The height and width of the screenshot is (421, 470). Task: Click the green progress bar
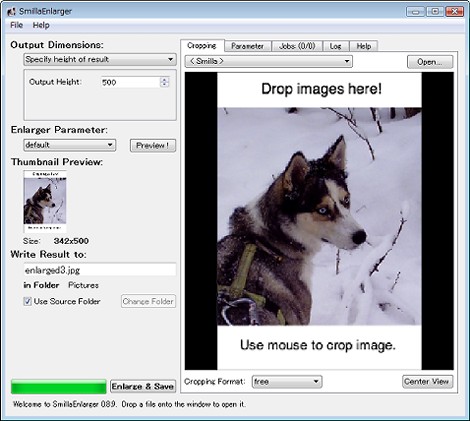pos(59,386)
